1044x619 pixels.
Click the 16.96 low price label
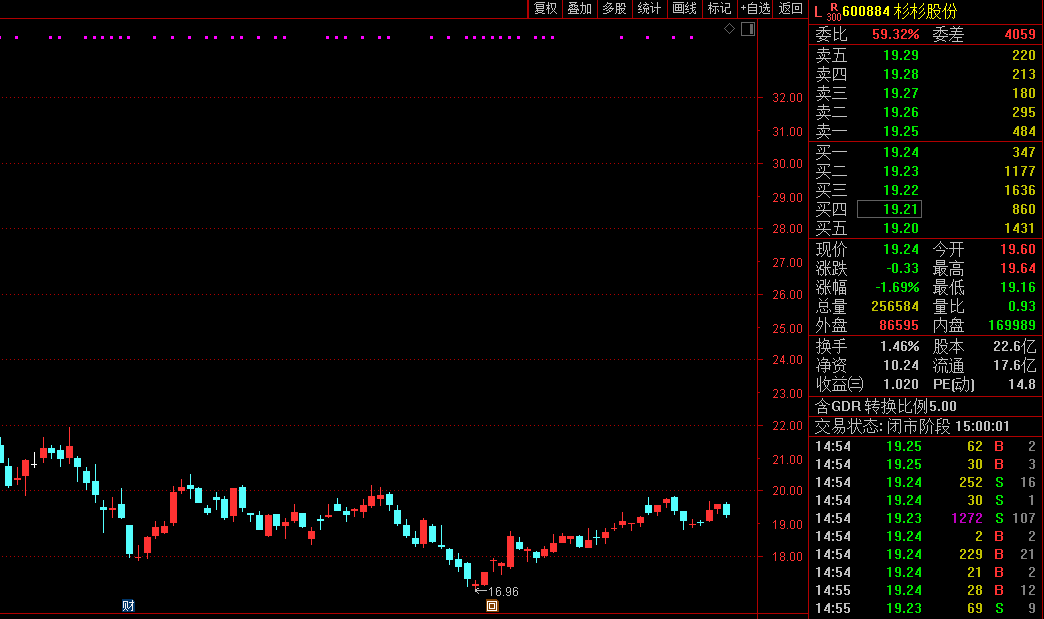click(503, 592)
